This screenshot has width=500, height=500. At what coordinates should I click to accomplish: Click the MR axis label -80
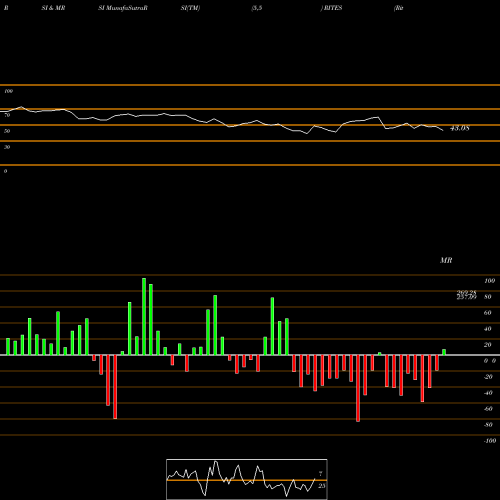(488, 425)
